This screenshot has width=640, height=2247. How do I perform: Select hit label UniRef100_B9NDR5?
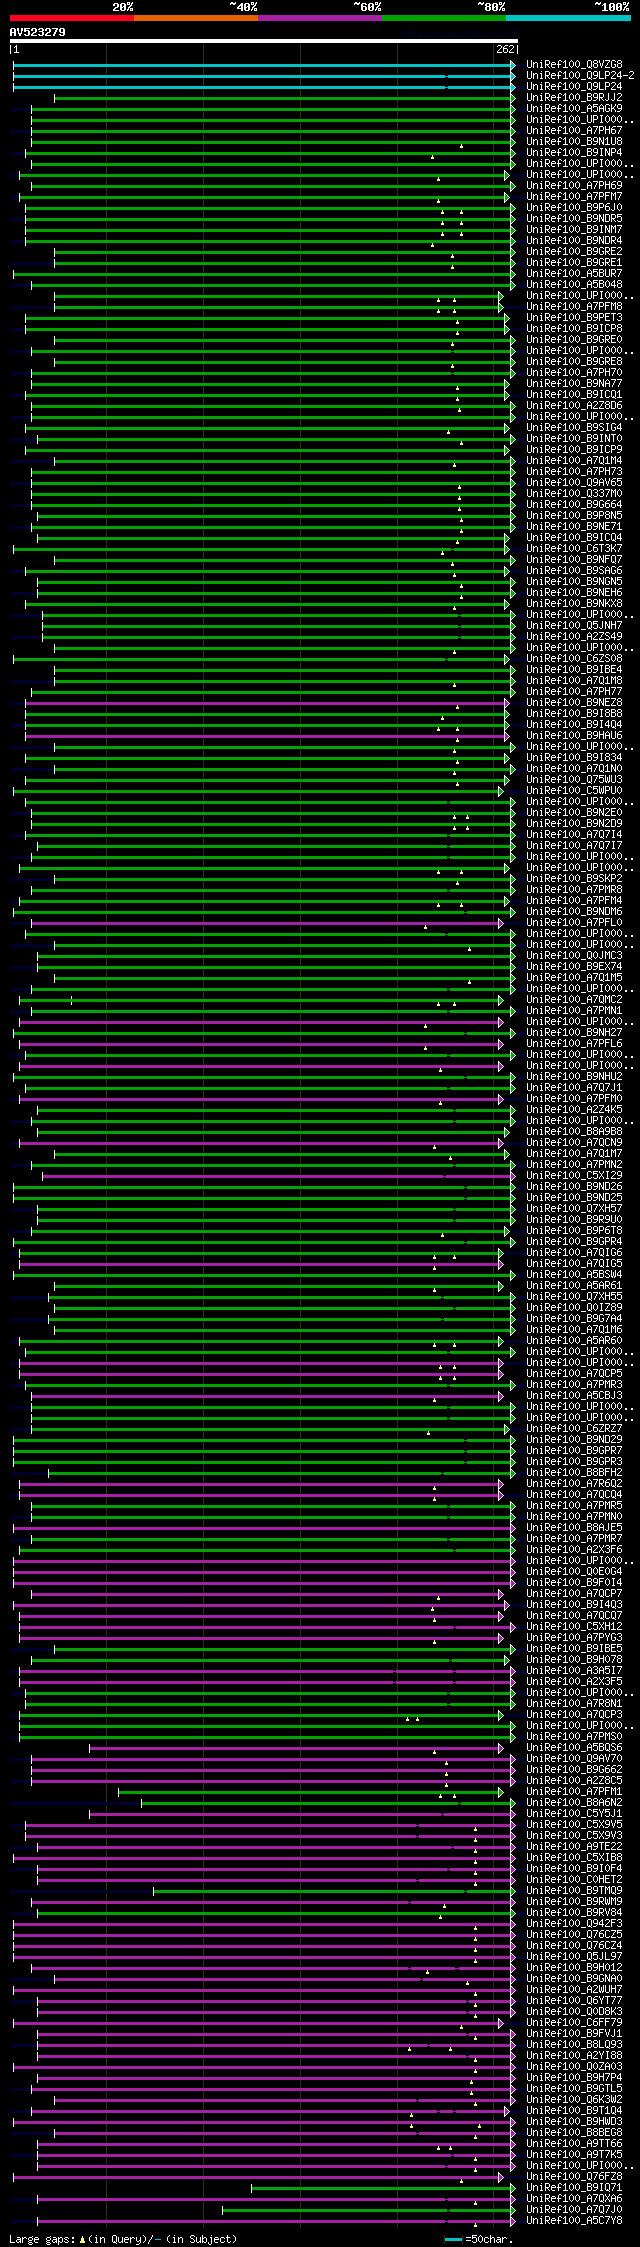pos(574,219)
